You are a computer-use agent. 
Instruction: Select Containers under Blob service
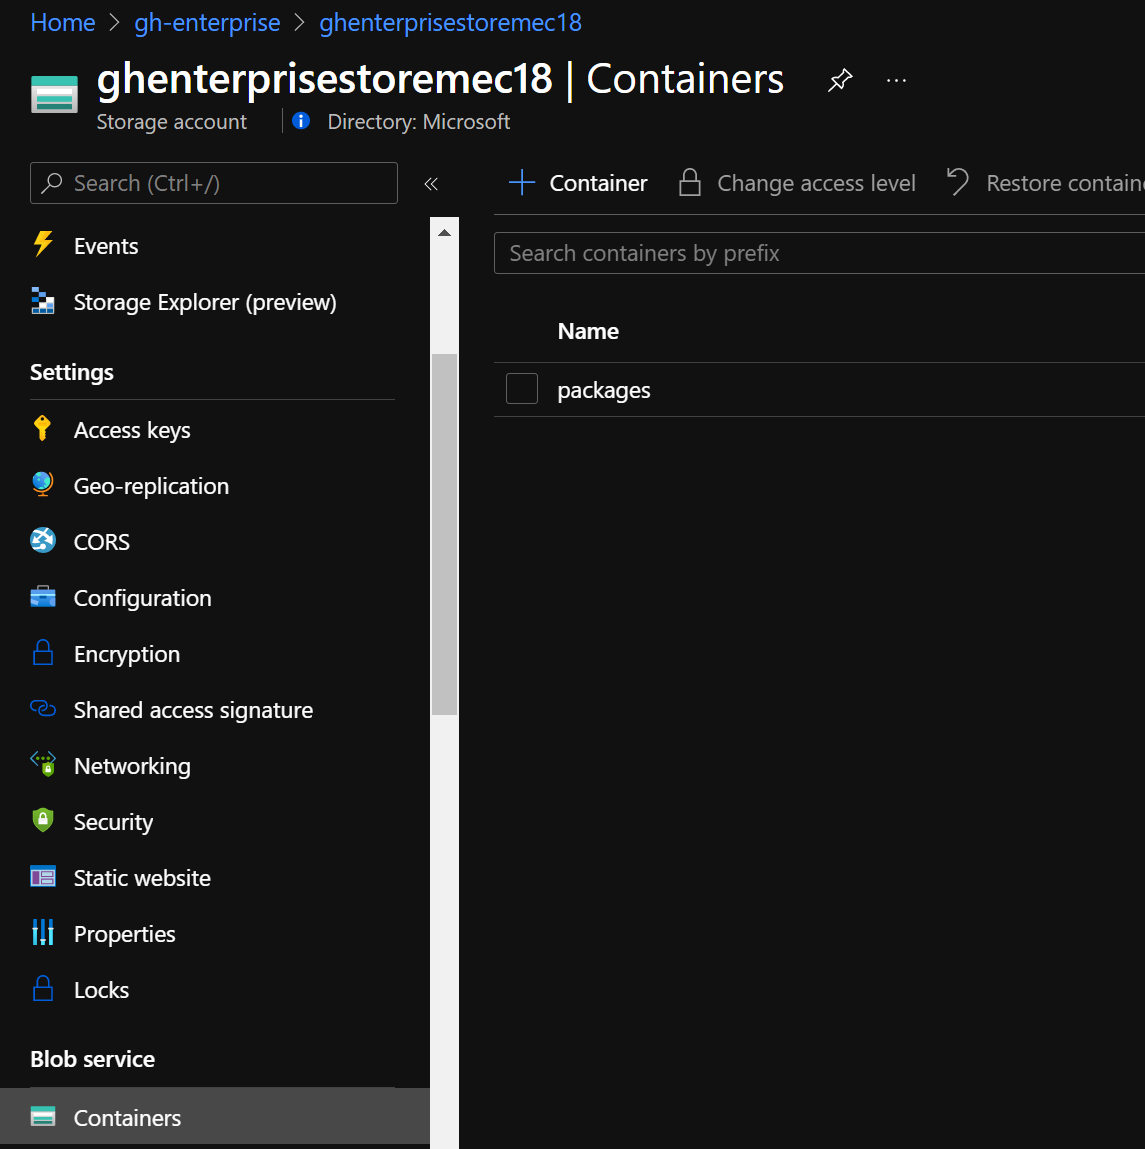(215, 1116)
